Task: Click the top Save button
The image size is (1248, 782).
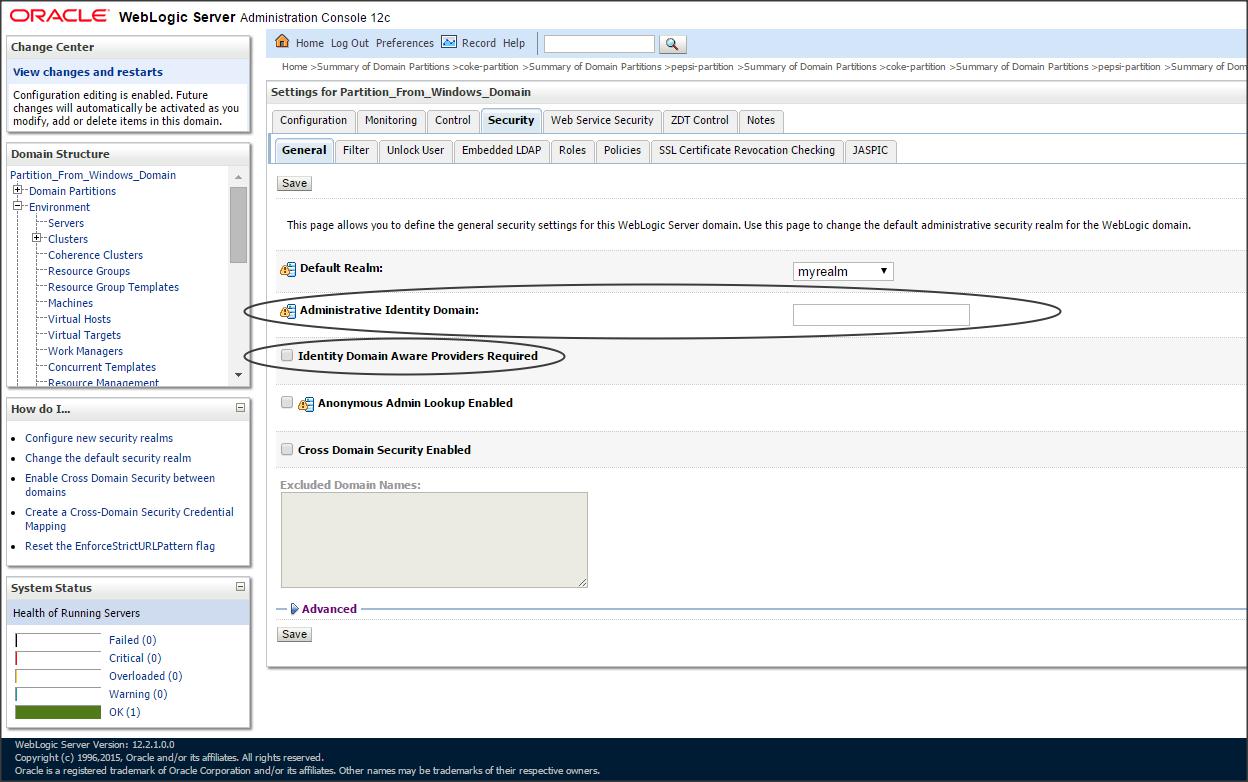Action: [294, 183]
